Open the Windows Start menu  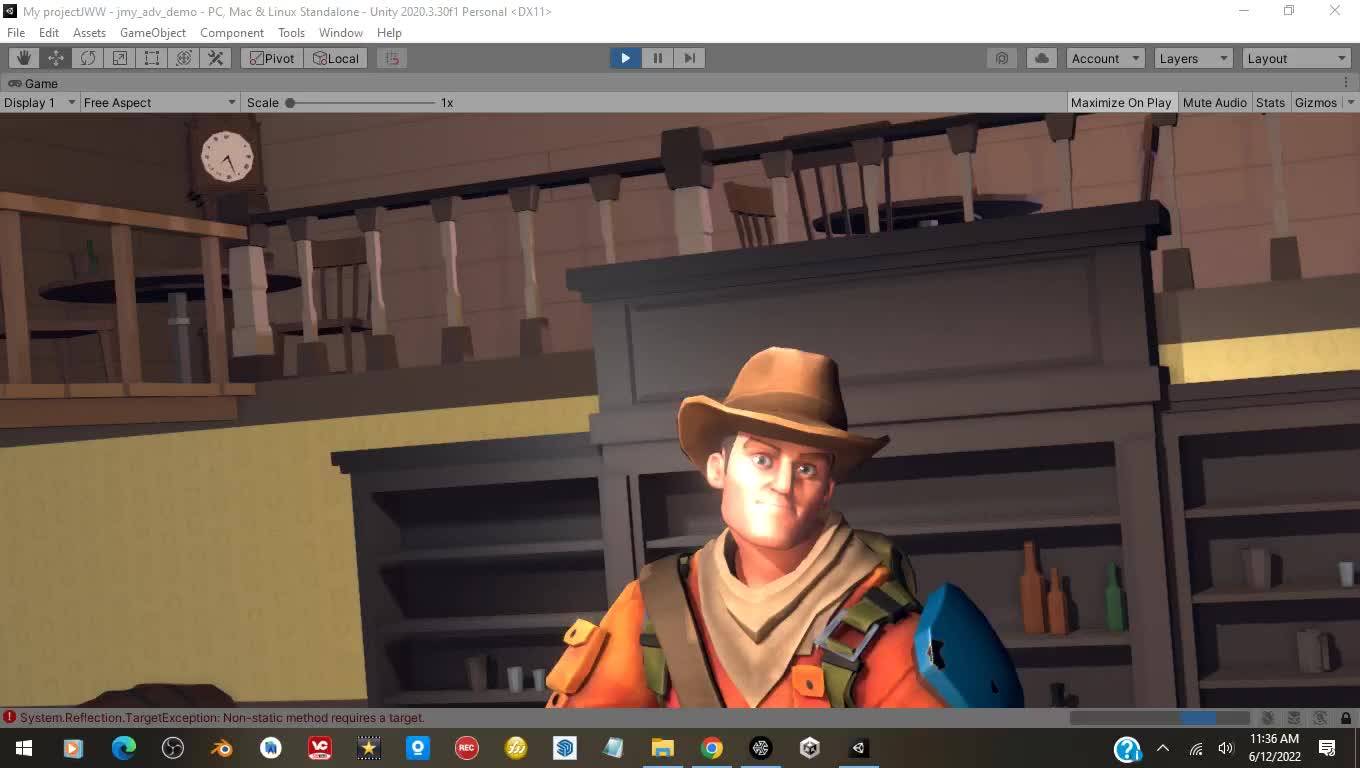point(24,748)
